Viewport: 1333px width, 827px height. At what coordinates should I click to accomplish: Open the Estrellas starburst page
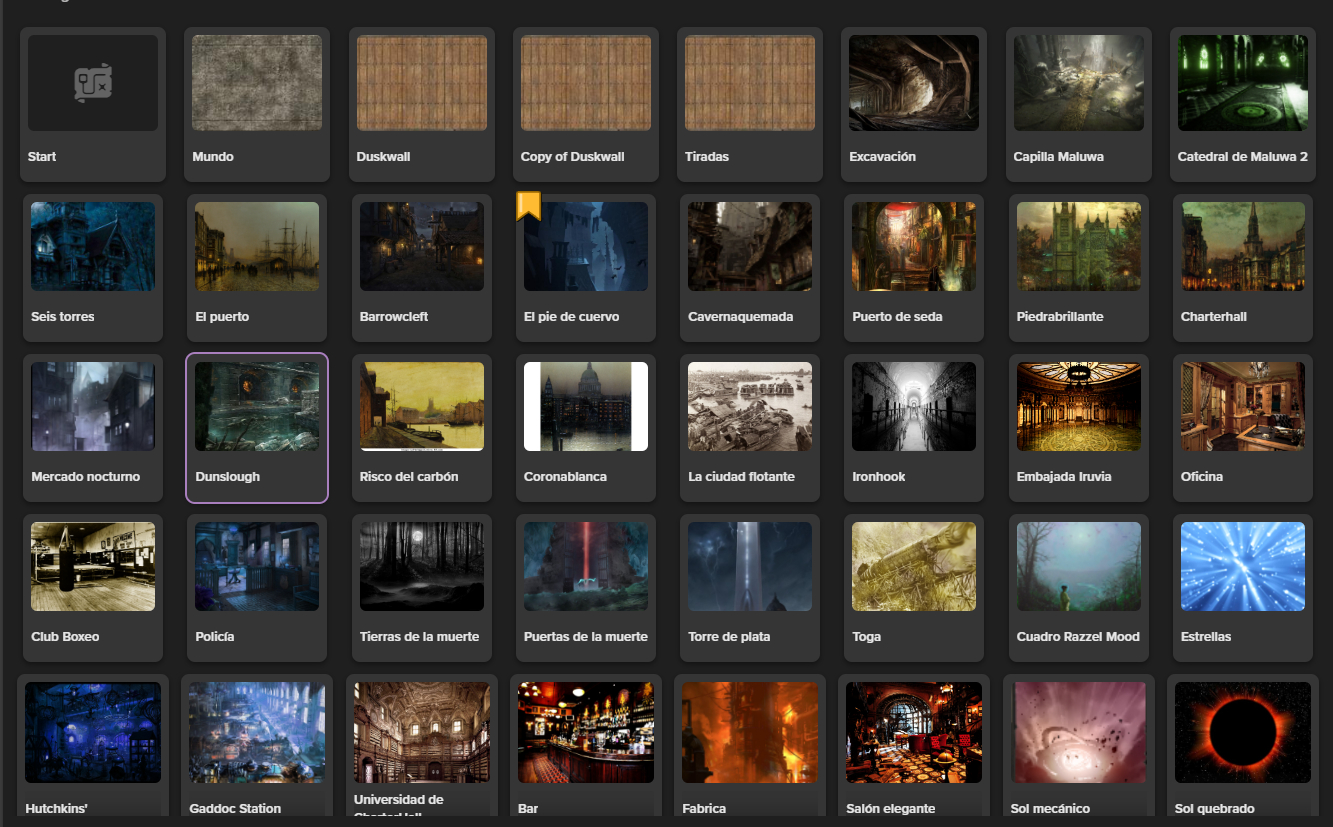[1242, 567]
